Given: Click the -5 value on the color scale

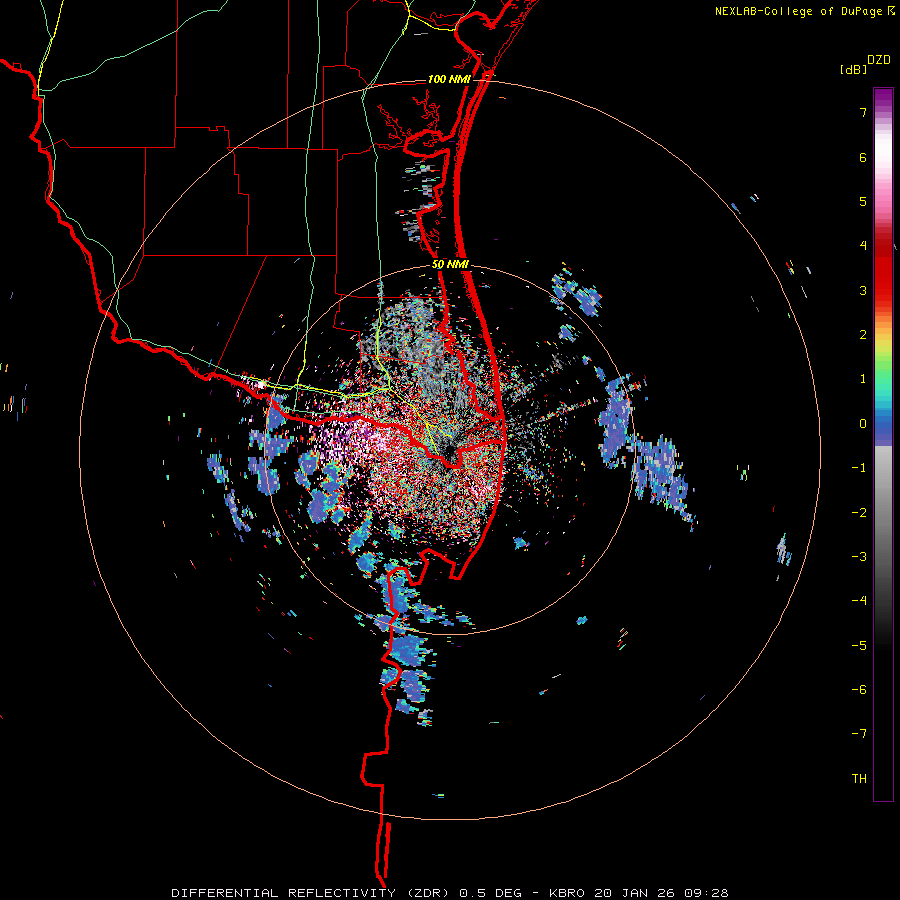Looking at the screenshot, I should pyautogui.click(x=859, y=645).
